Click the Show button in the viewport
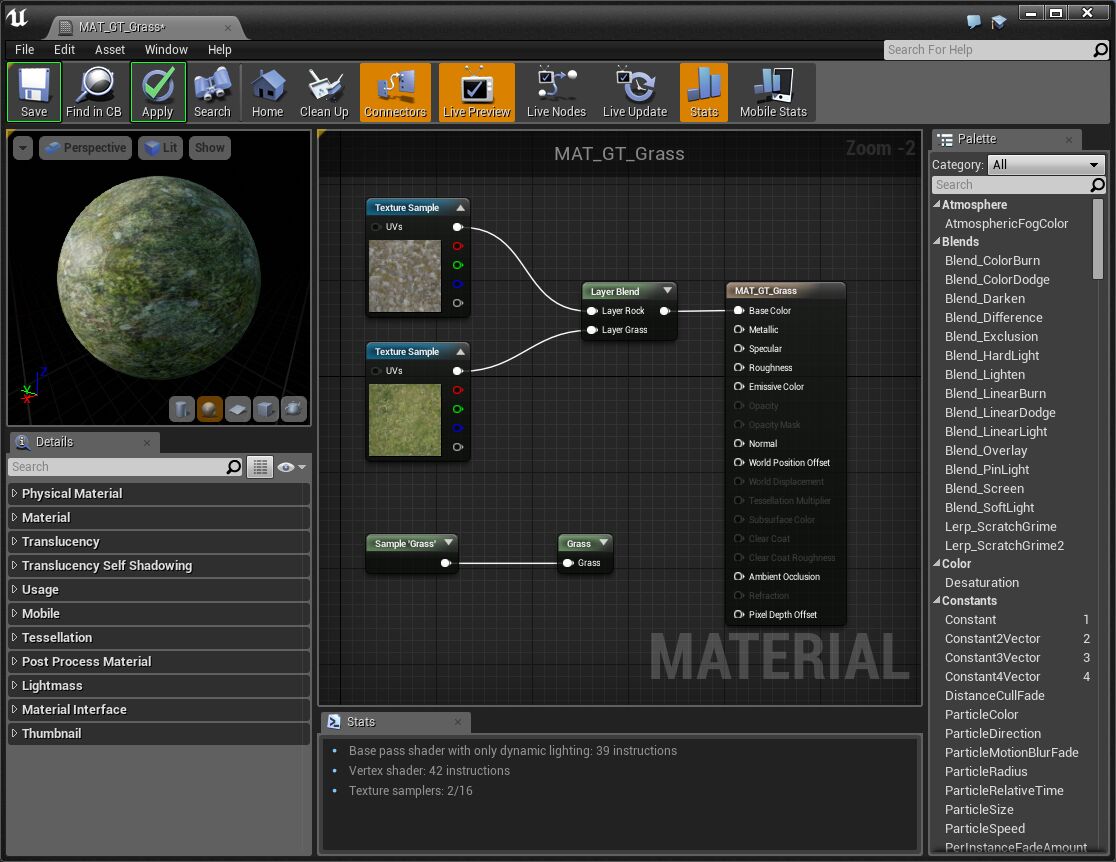The image size is (1116, 862). [209, 148]
